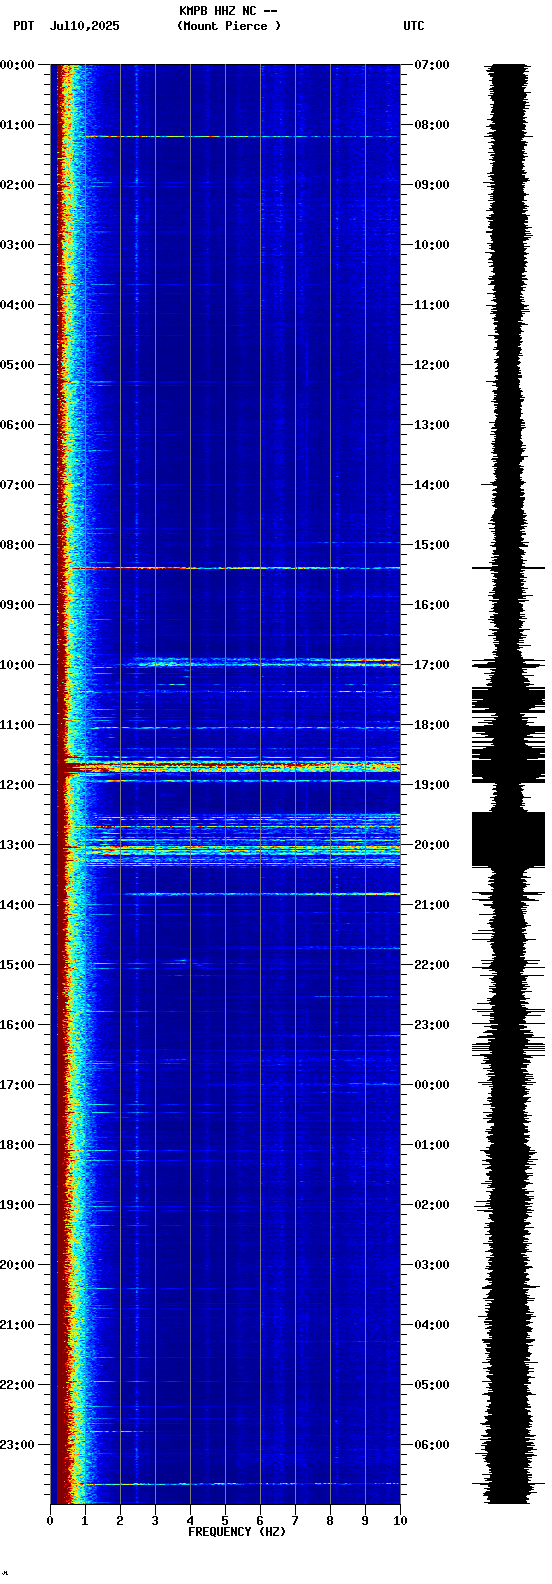The image size is (552, 1584).
Task: Click the 19:00 UTC time label
Action: click(432, 785)
